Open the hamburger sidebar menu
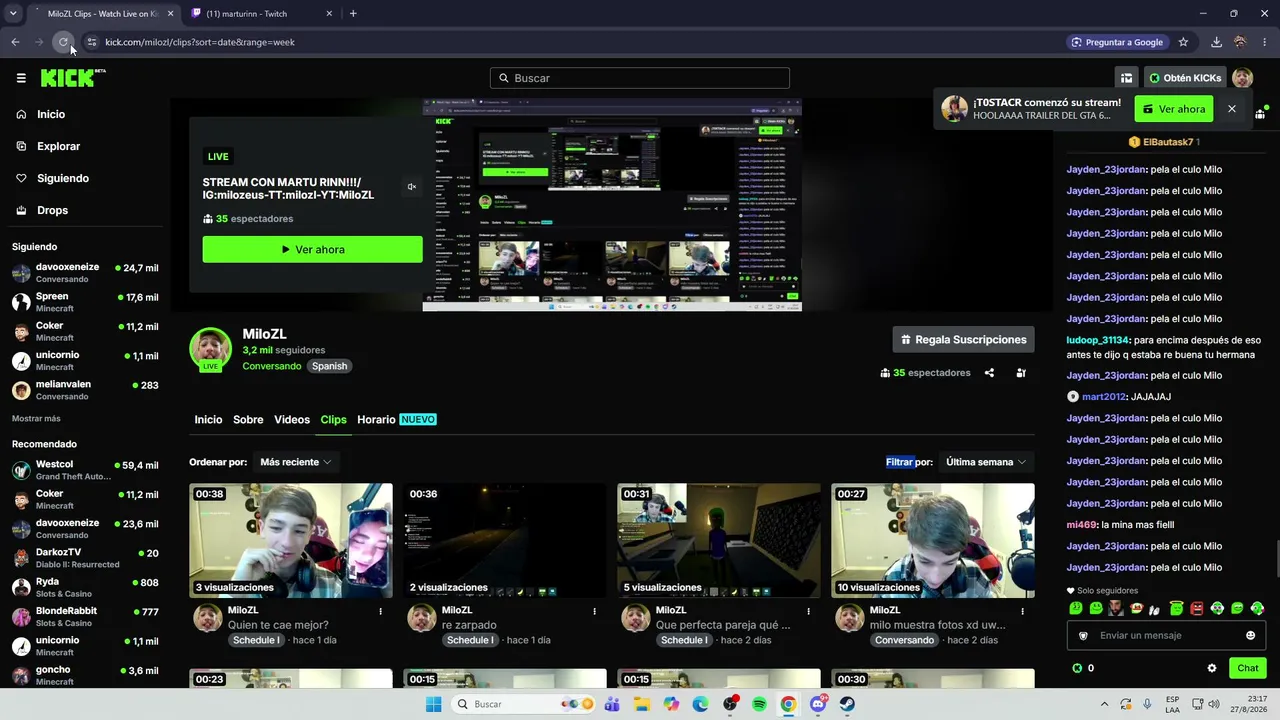 pyautogui.click(x=21, y=78)
